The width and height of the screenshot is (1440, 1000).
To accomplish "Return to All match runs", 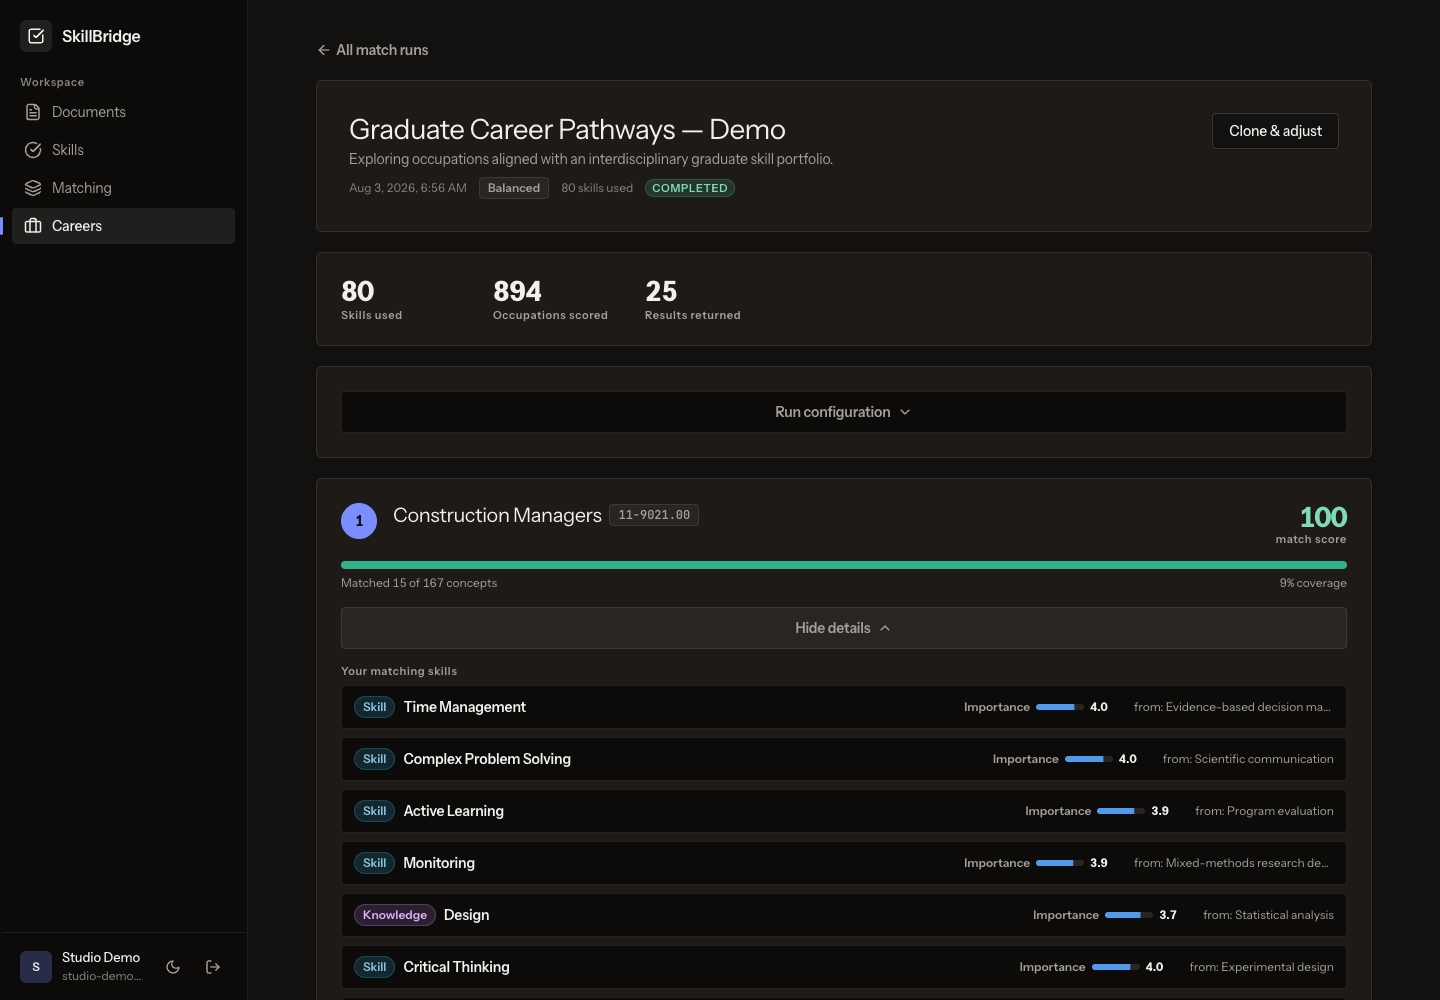I will point(372,50).
